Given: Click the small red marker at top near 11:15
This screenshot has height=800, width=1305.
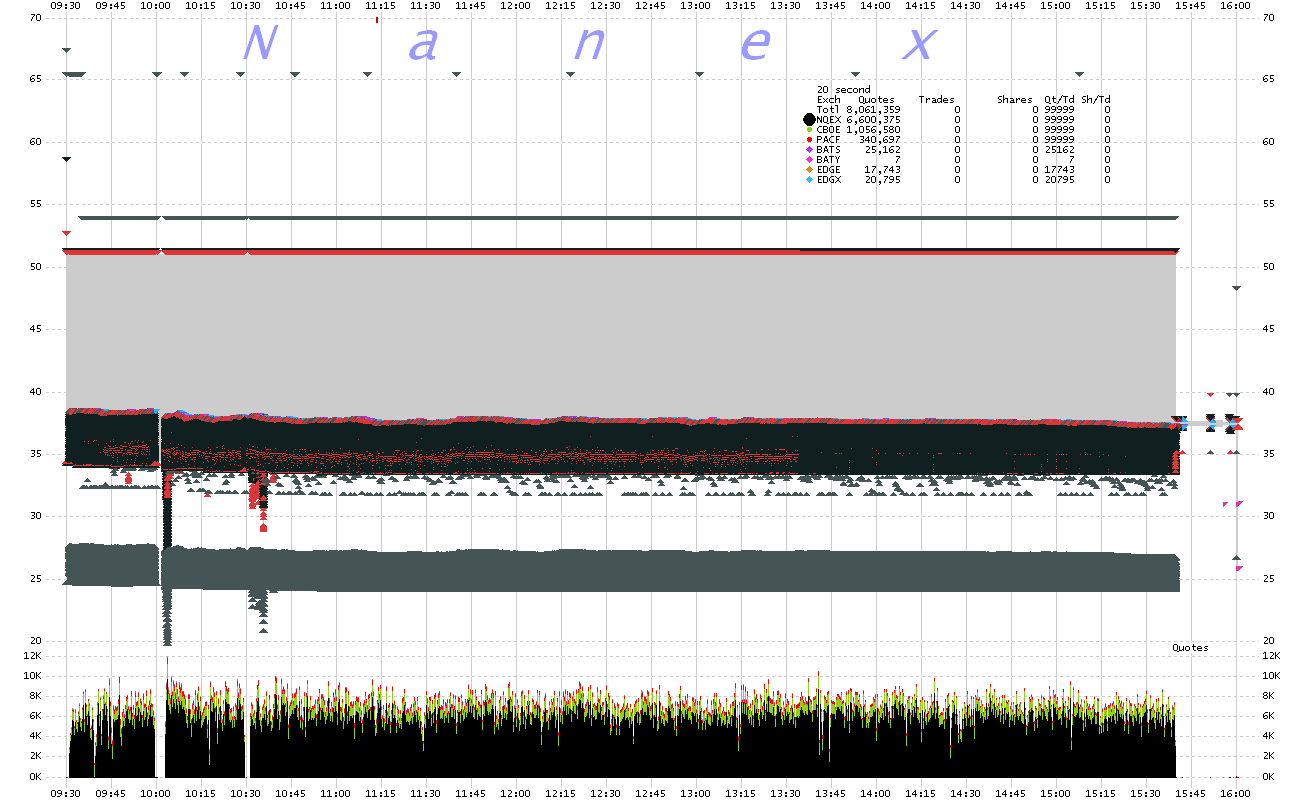Looking at the screenshot, I should click(x=376, y=19).
